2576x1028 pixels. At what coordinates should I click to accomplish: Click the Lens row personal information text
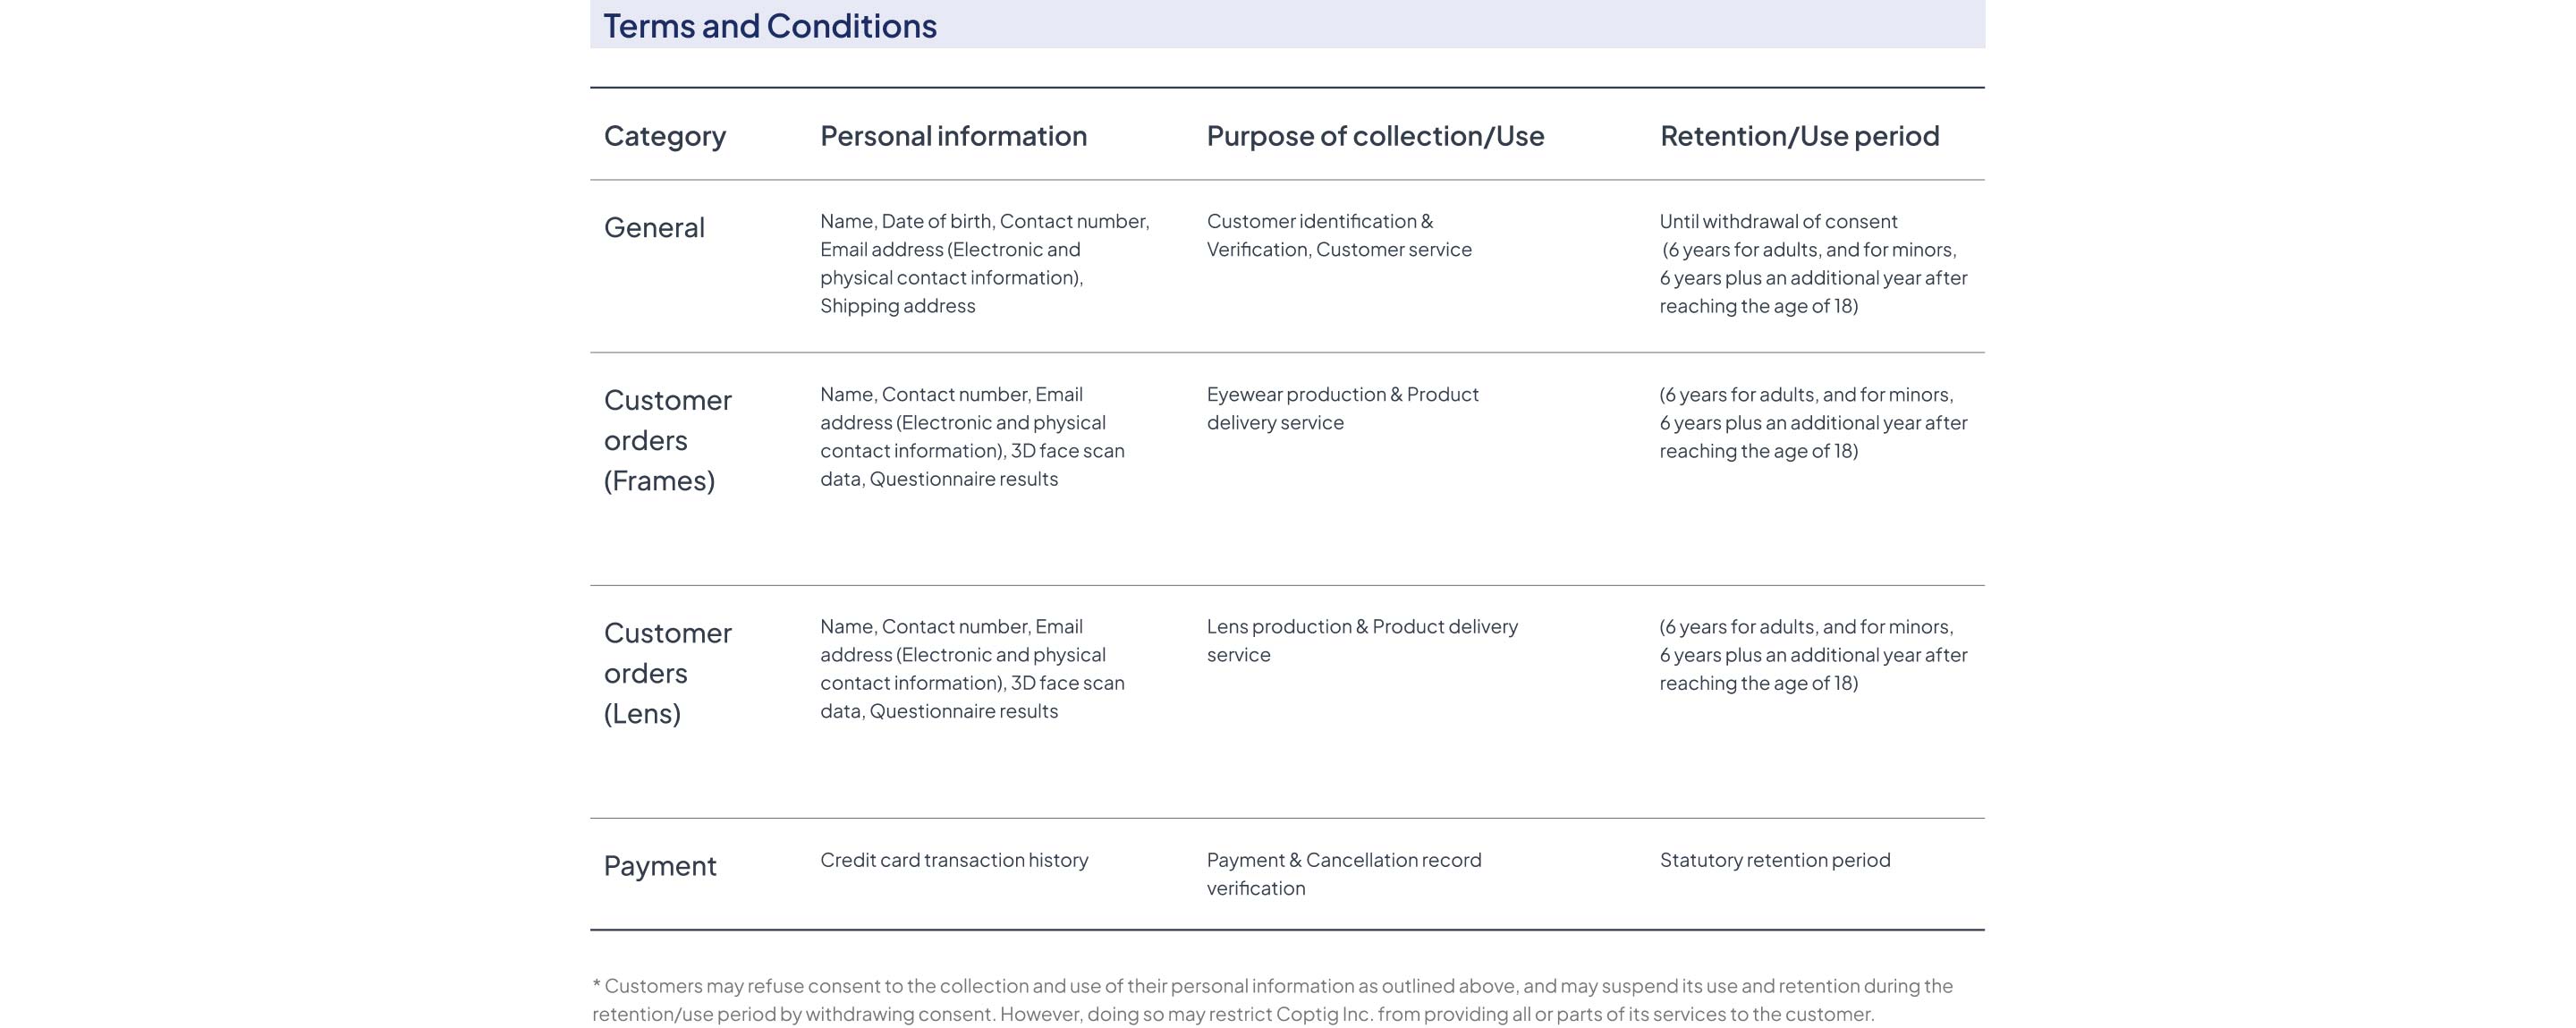pyautogui.click(x=971, y=668)
